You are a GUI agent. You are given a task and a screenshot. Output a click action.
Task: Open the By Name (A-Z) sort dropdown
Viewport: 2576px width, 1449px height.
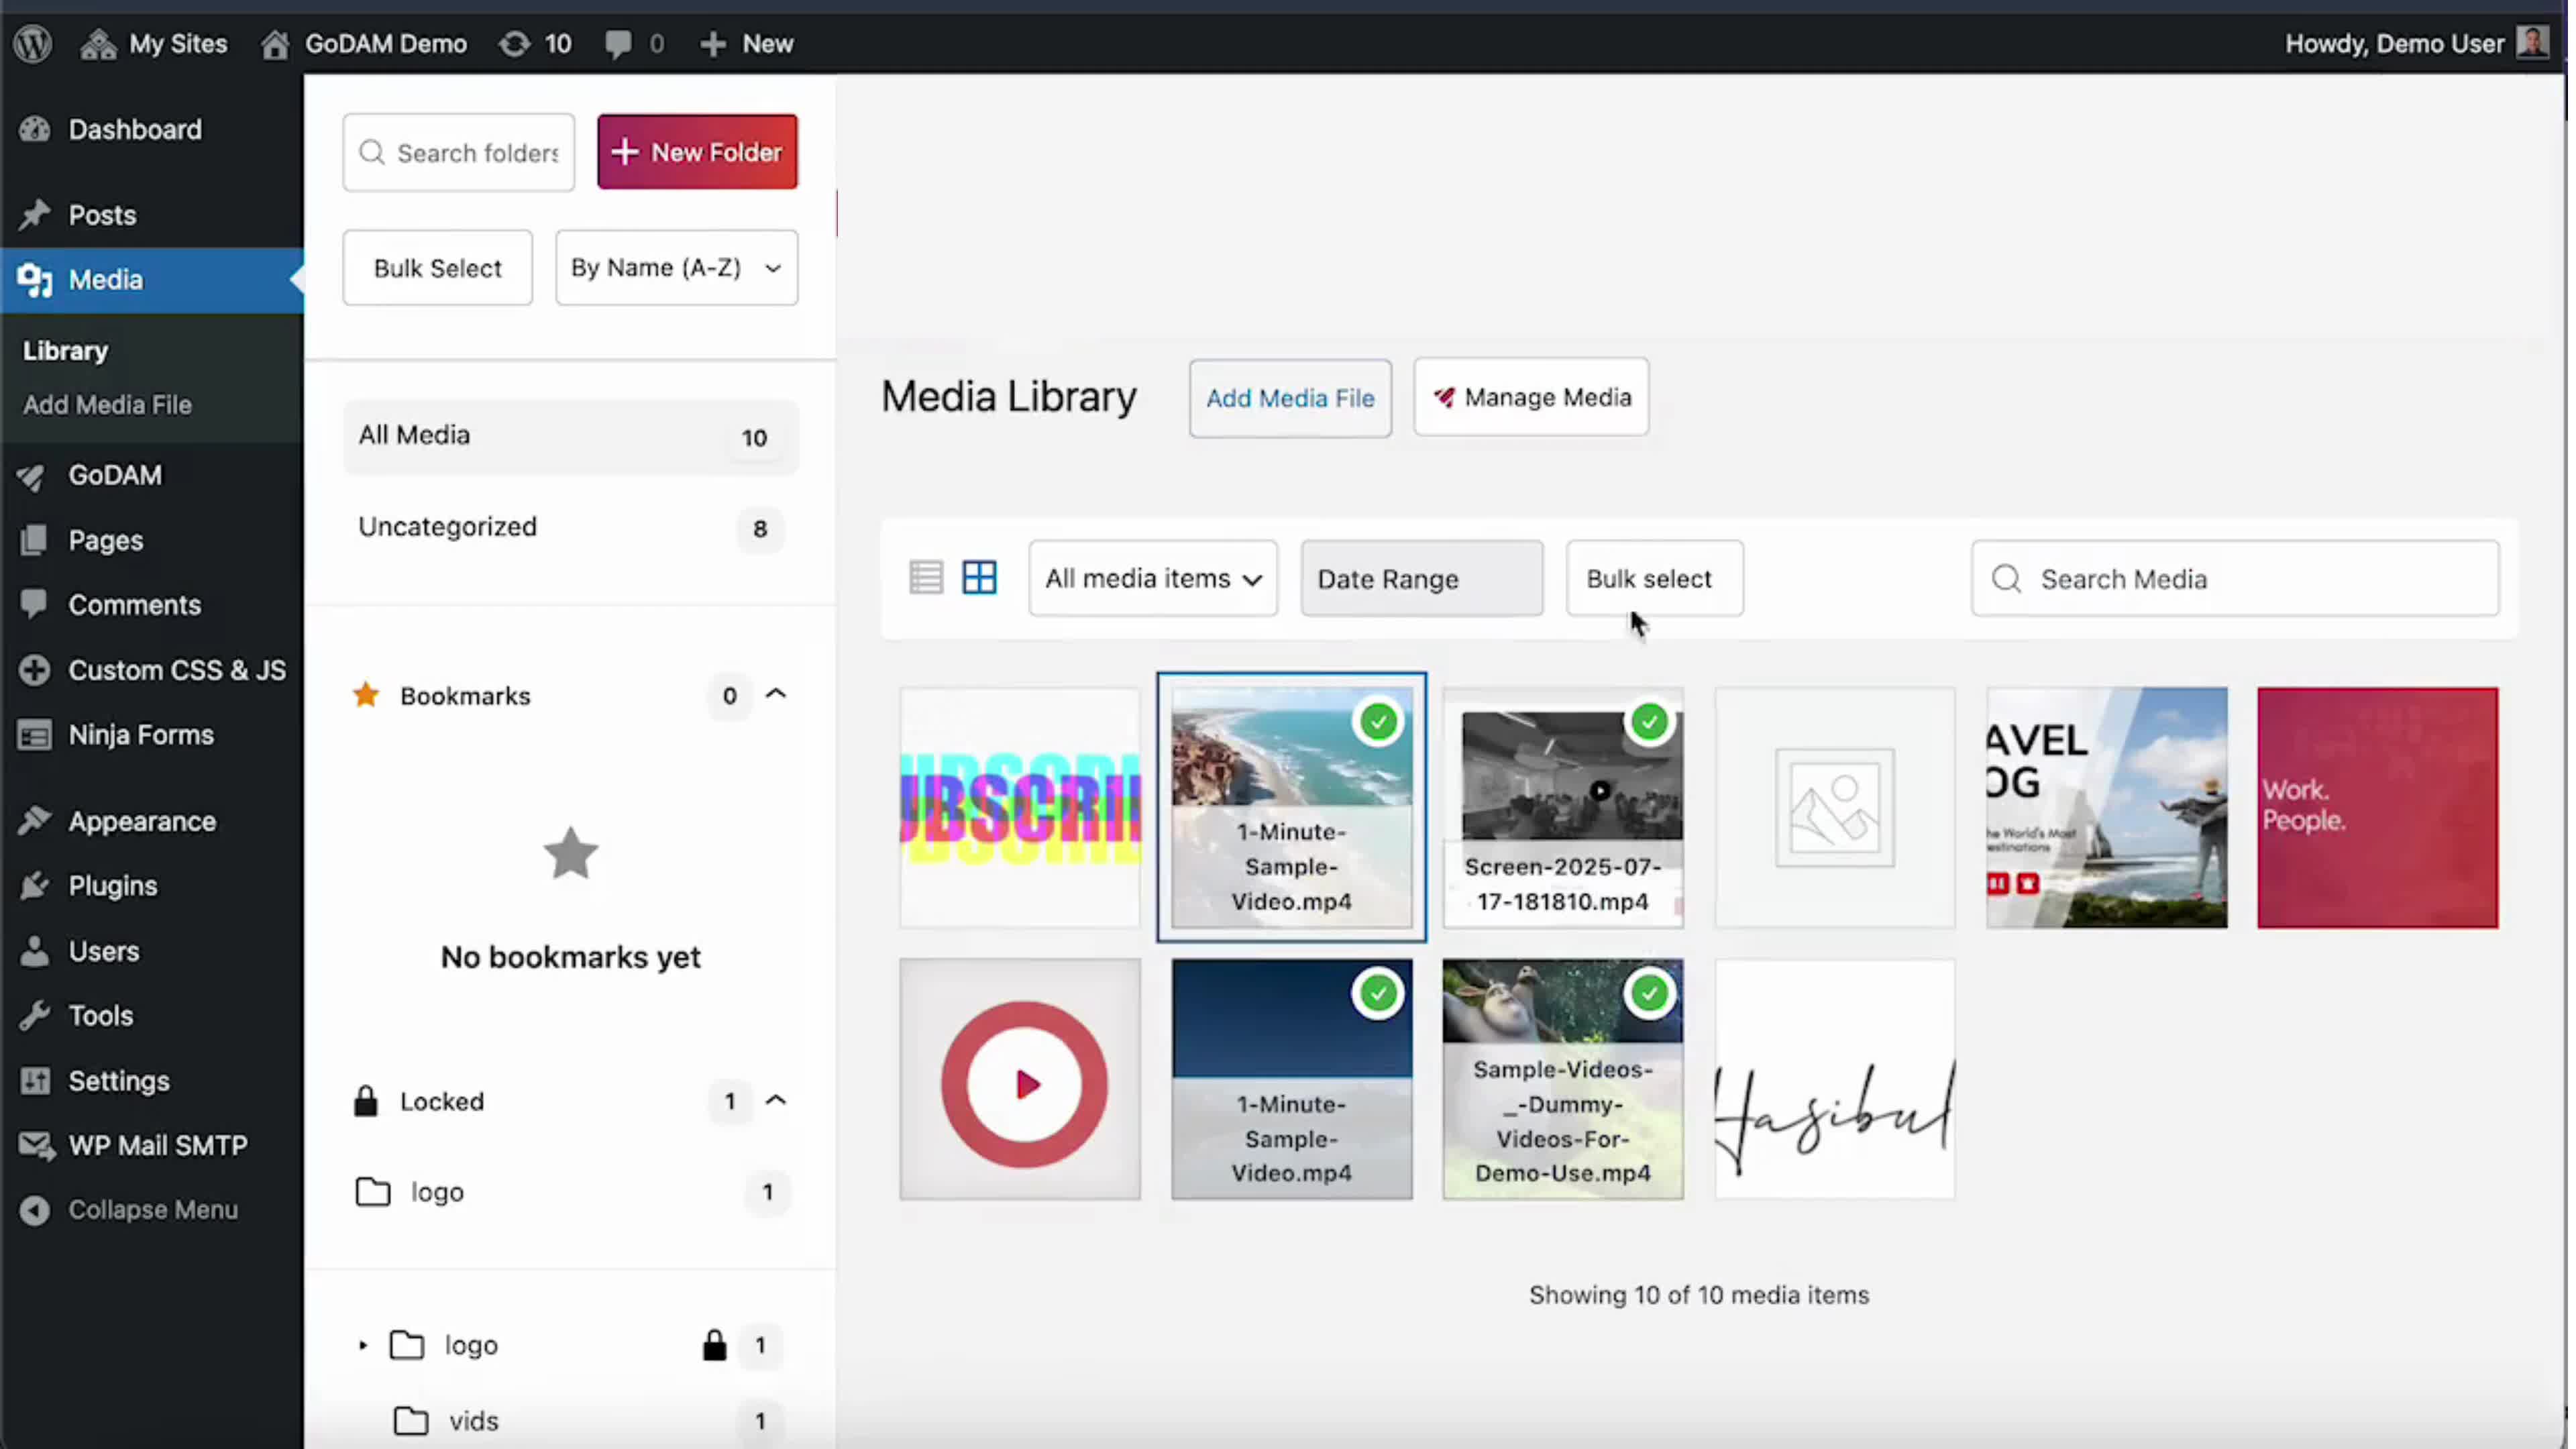click(676, 268)
